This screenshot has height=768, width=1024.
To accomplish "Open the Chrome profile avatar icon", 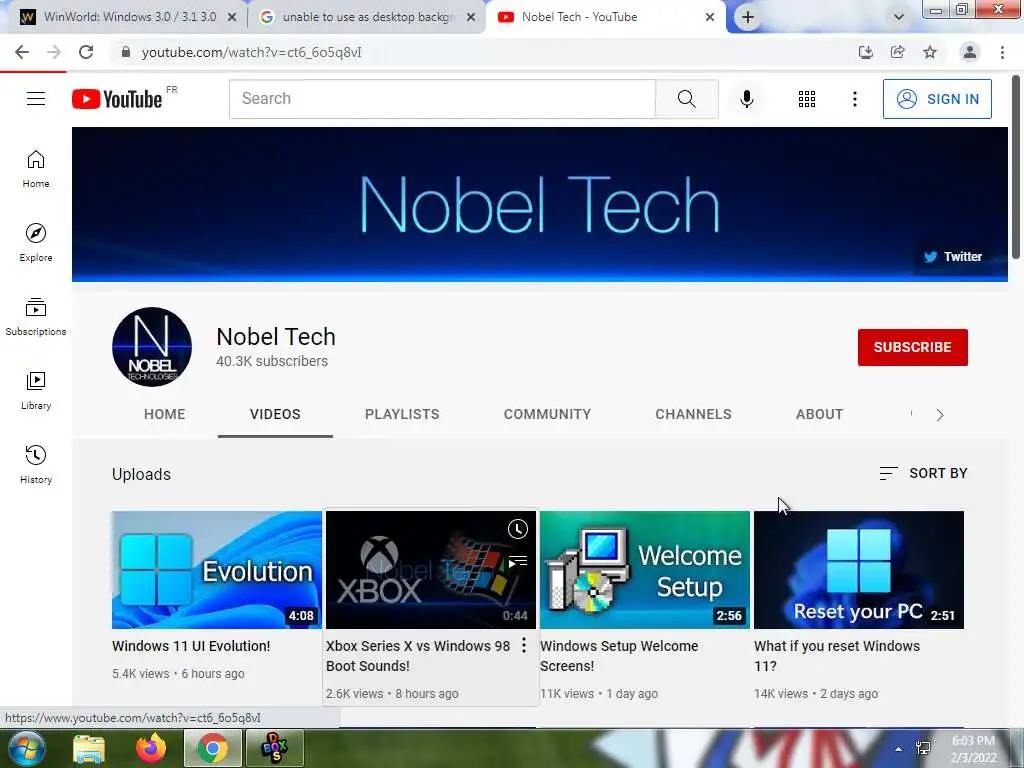I will pyautogui.click(x=970, y=52).
